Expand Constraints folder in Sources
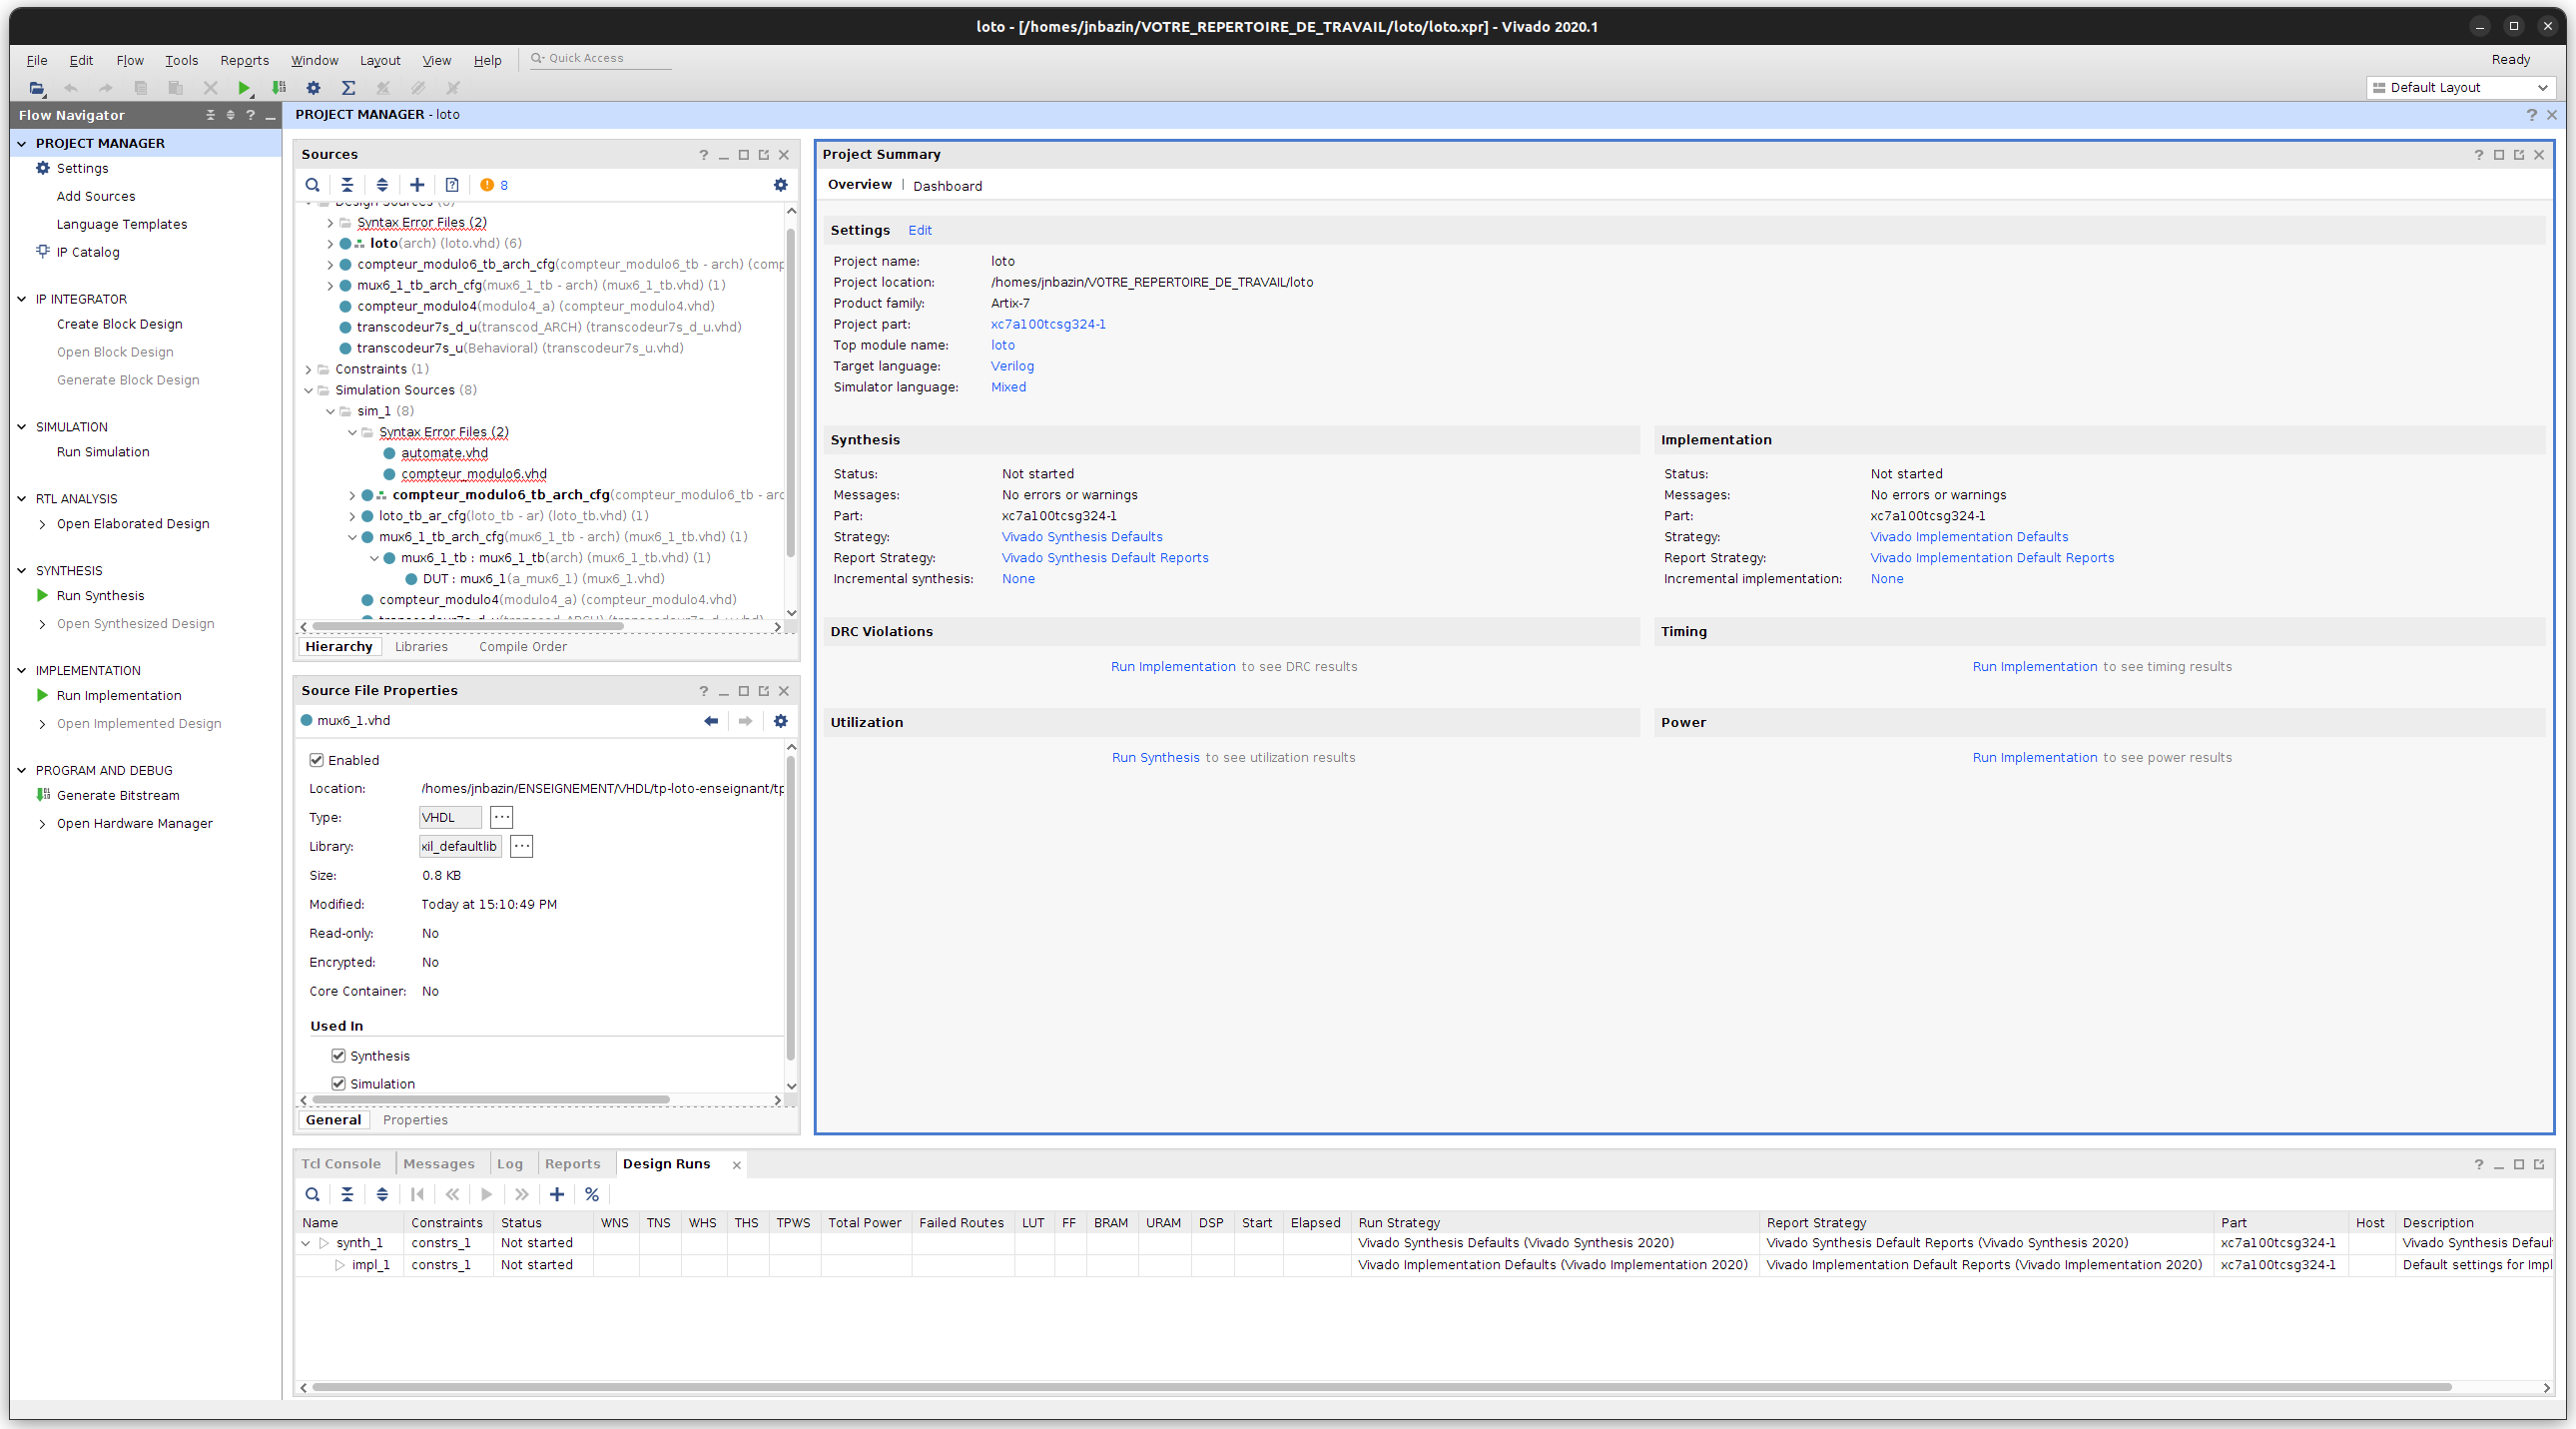The width and height of the screenshot is (2576, 1429). point(308,369)
